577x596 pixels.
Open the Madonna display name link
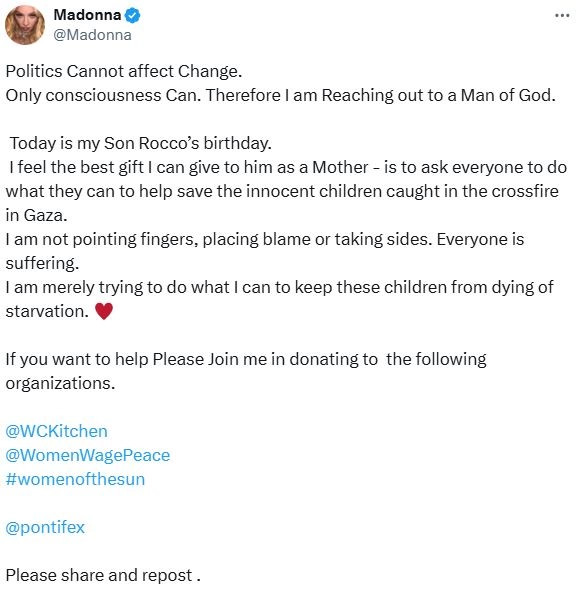coord(87,15)
